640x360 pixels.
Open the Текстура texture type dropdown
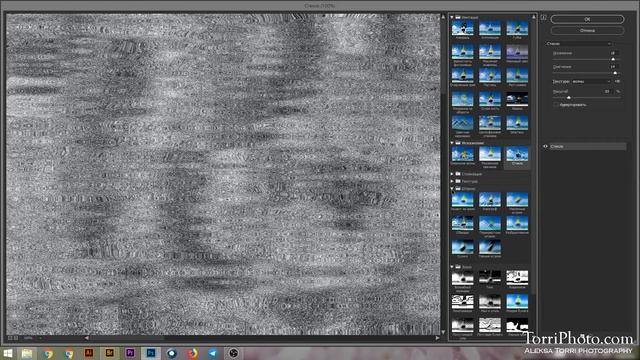coord(591,82)
